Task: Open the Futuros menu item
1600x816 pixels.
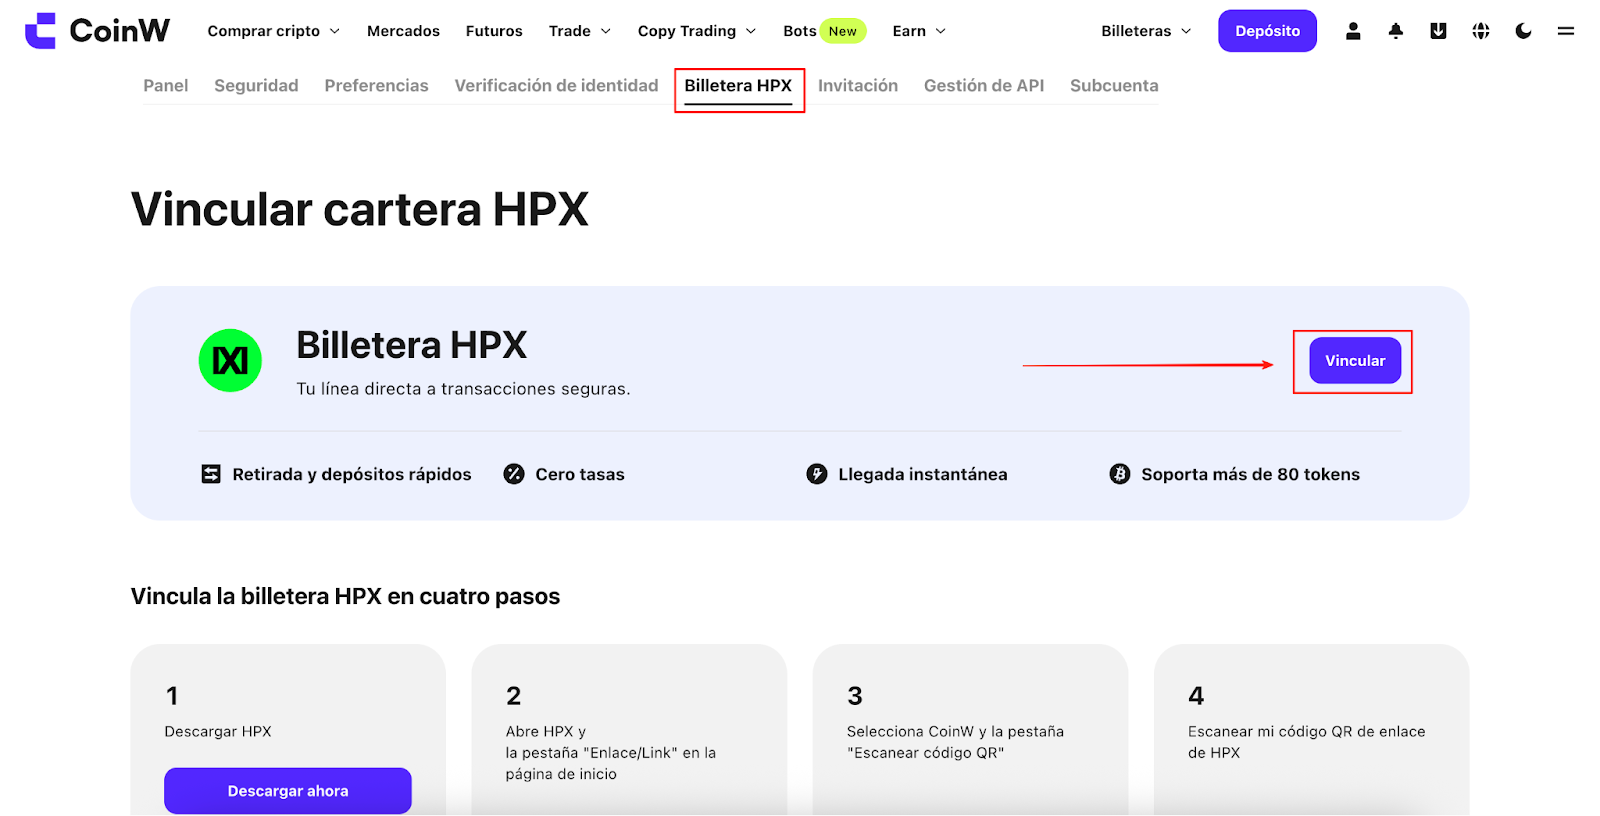Action: click(x=494, y=31)
